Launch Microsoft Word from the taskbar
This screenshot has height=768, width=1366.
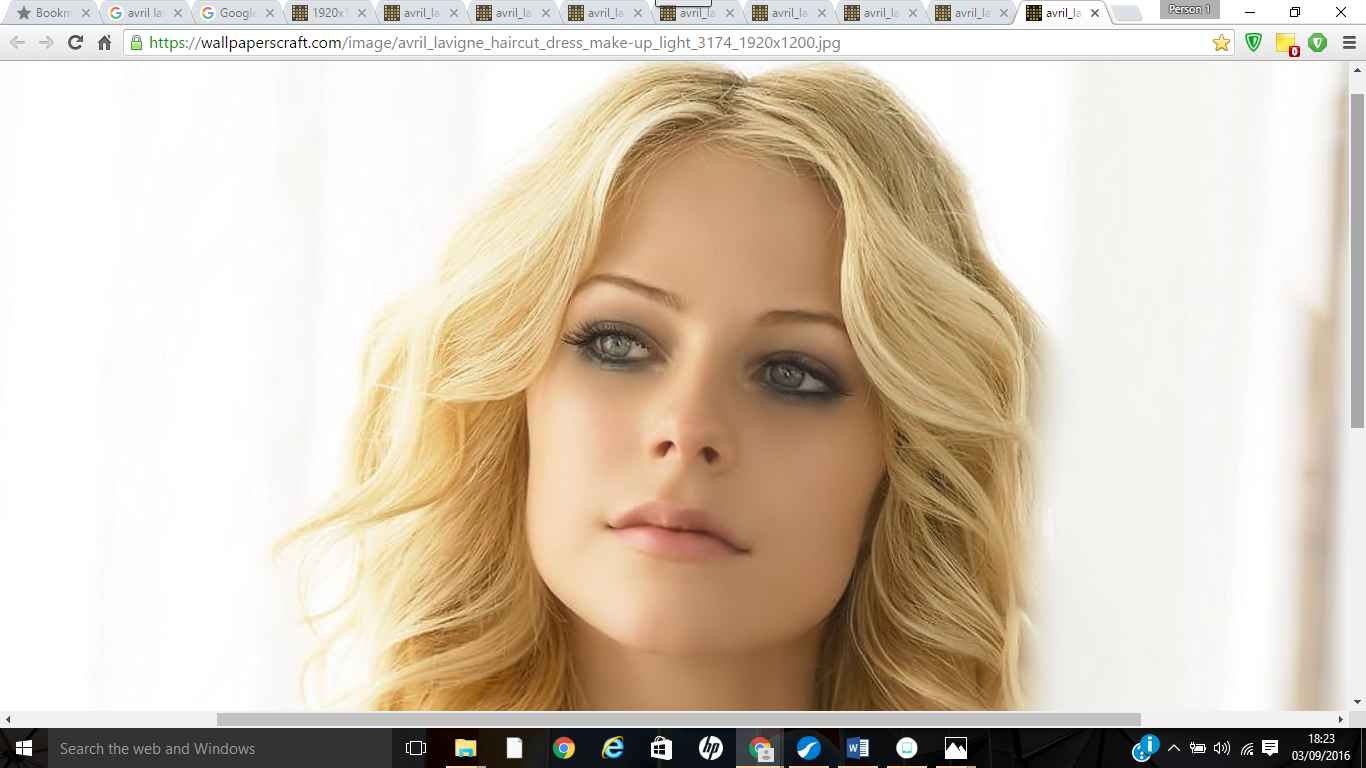point(858,748)
